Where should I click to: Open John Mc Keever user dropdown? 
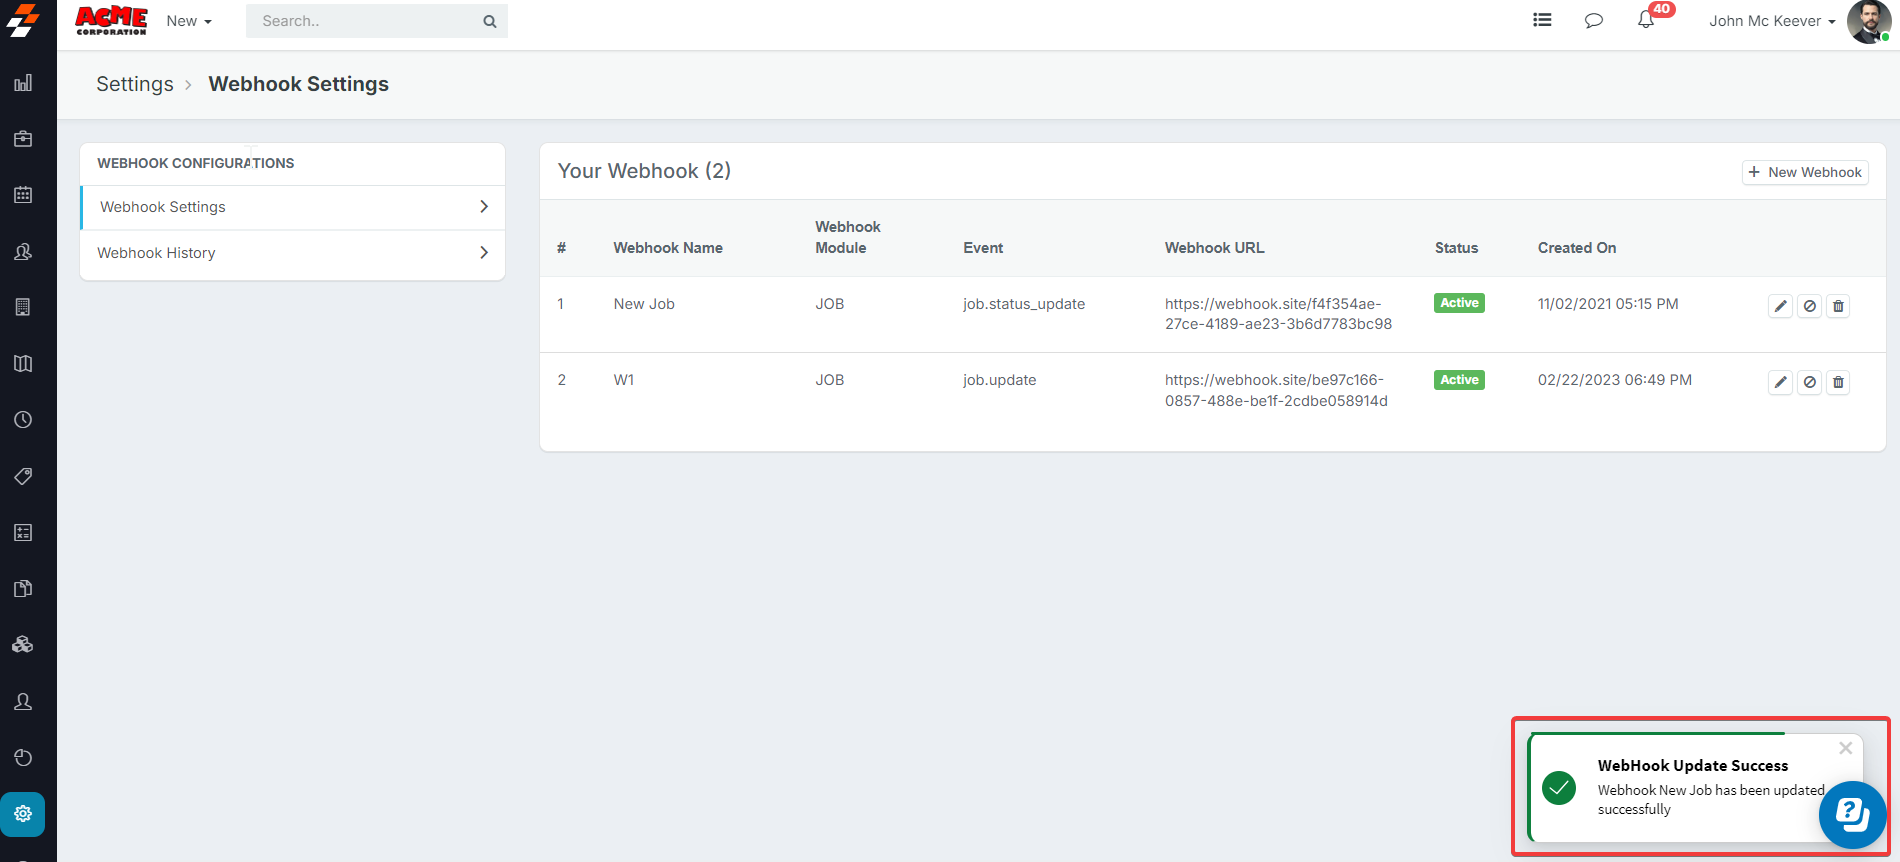[1771, 21]
